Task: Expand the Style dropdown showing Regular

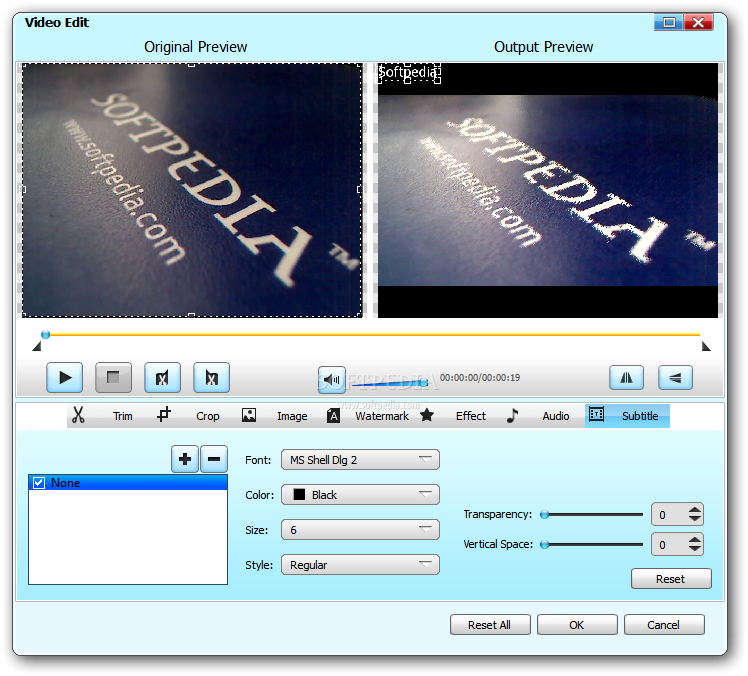Action: pyautogui.click(x=360, y=565)
